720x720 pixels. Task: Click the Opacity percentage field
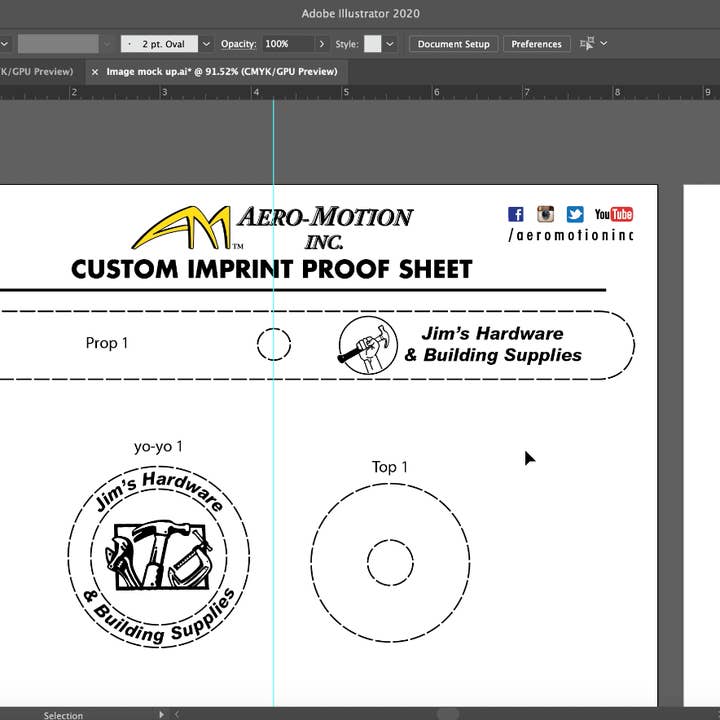click(x=286, y=44)
